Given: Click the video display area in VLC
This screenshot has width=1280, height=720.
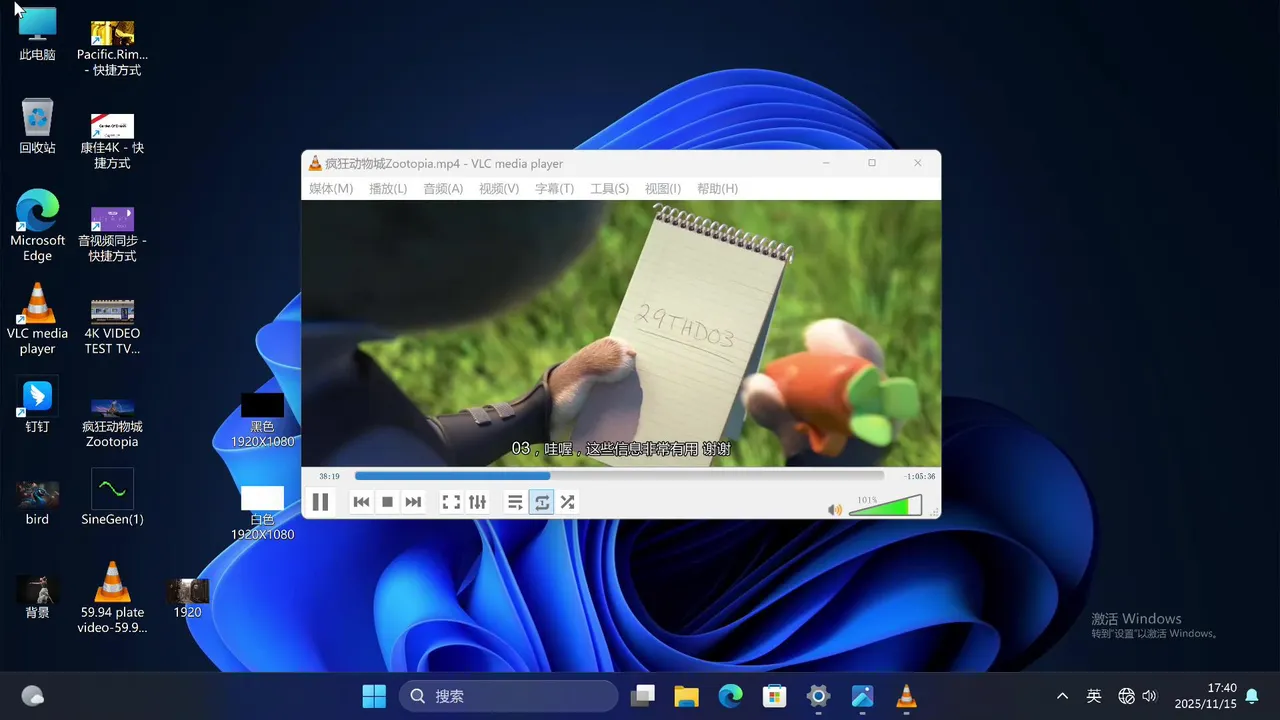Looking at the screenshot, I should [x=621, y=333].
